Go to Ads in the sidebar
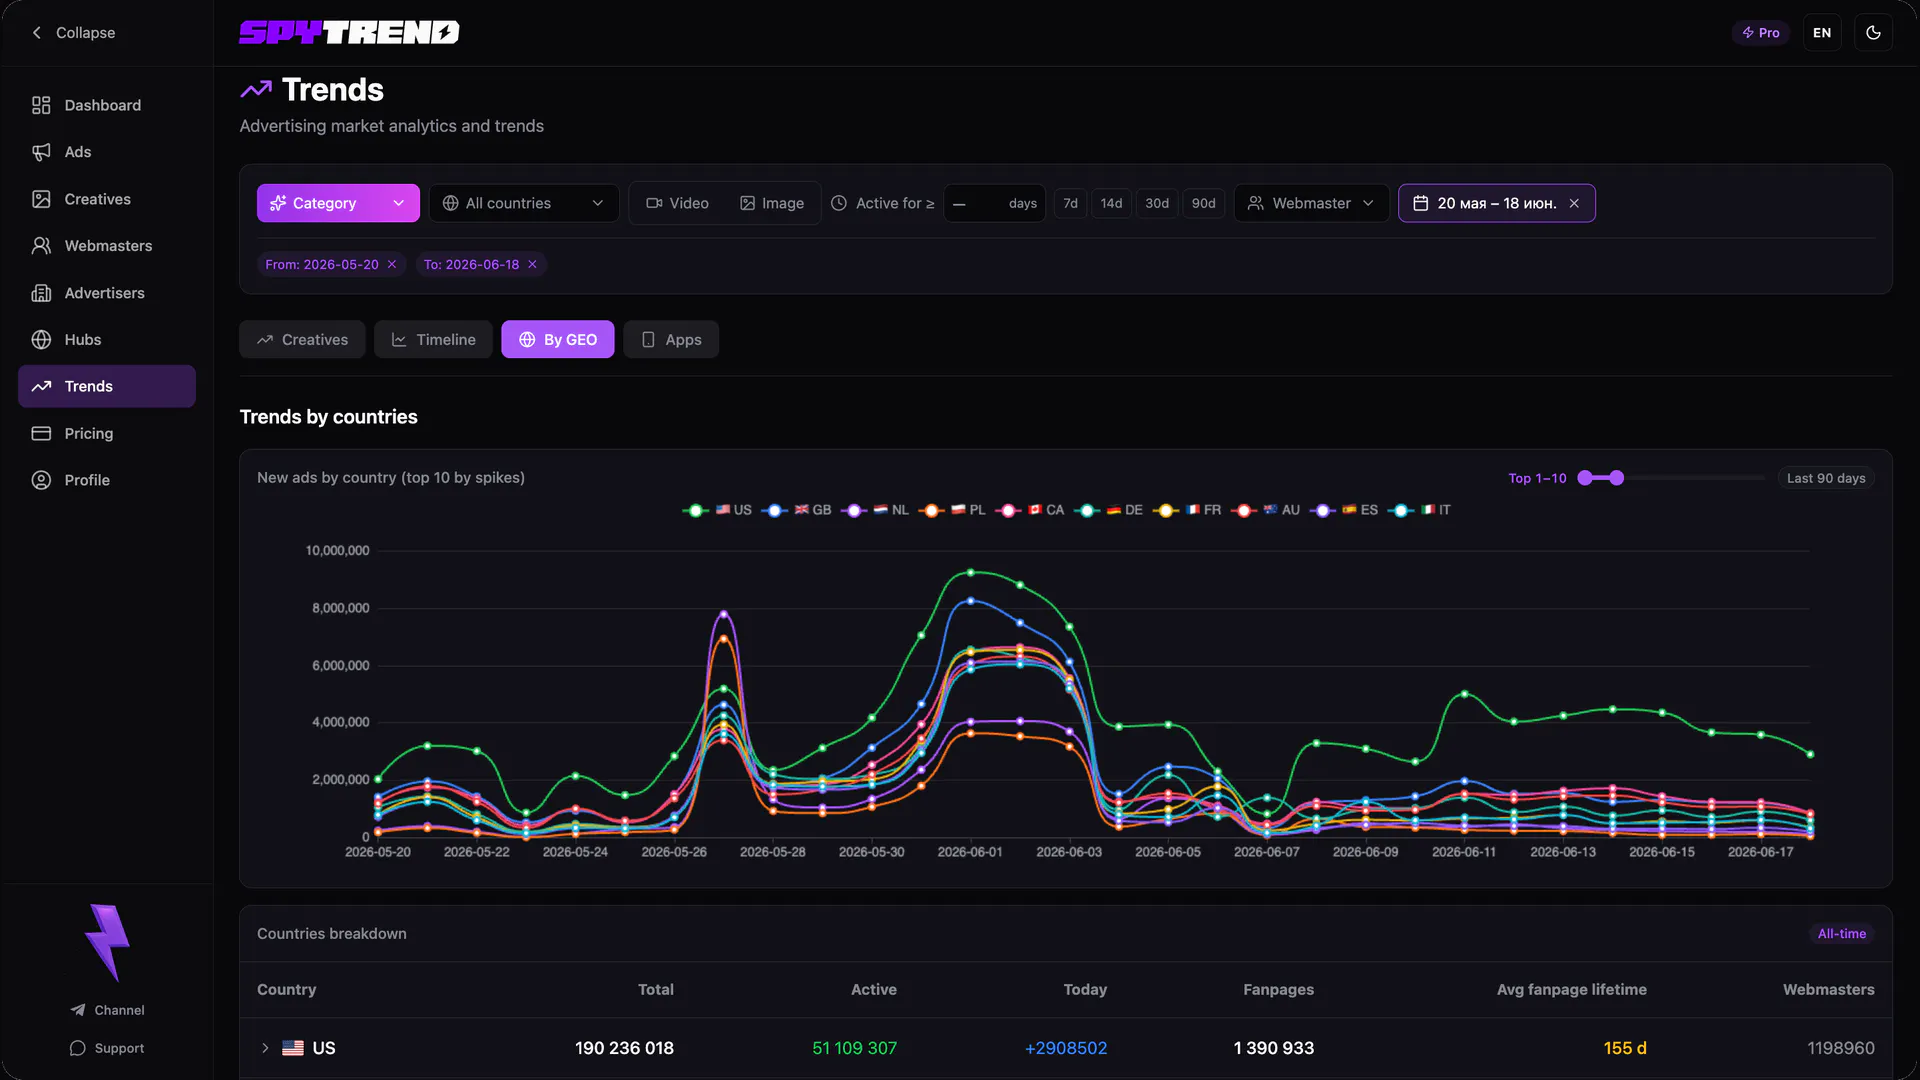The image size is (1920, 1080). point(106,152)
